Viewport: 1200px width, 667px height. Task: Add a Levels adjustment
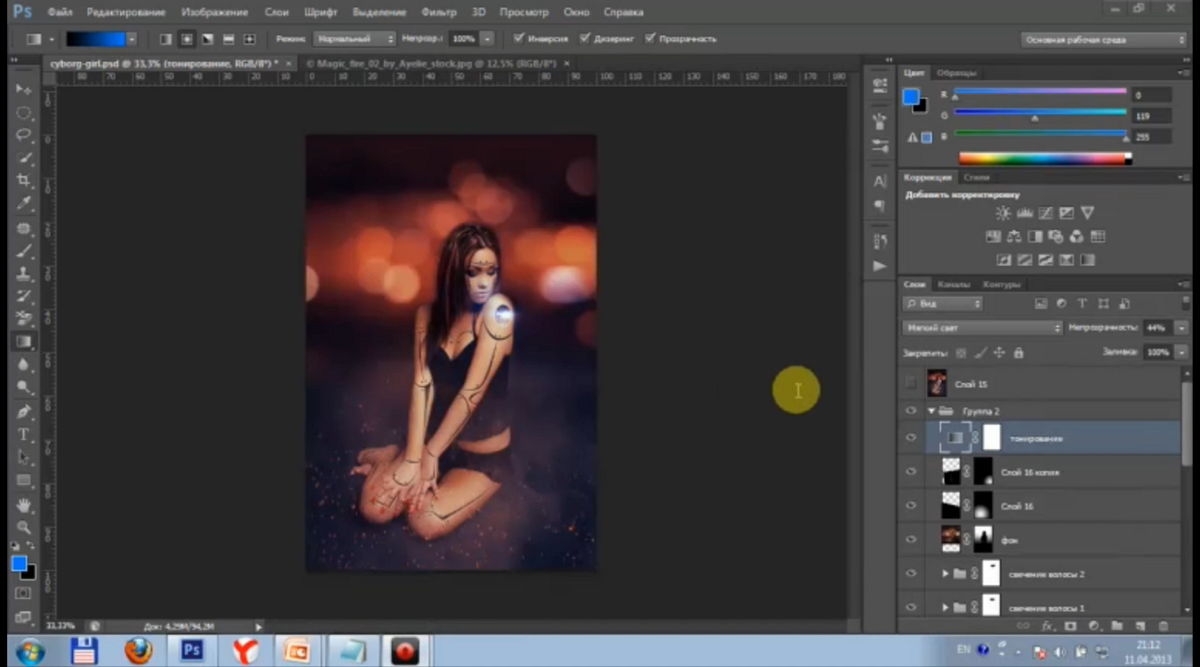point(1024,213)
